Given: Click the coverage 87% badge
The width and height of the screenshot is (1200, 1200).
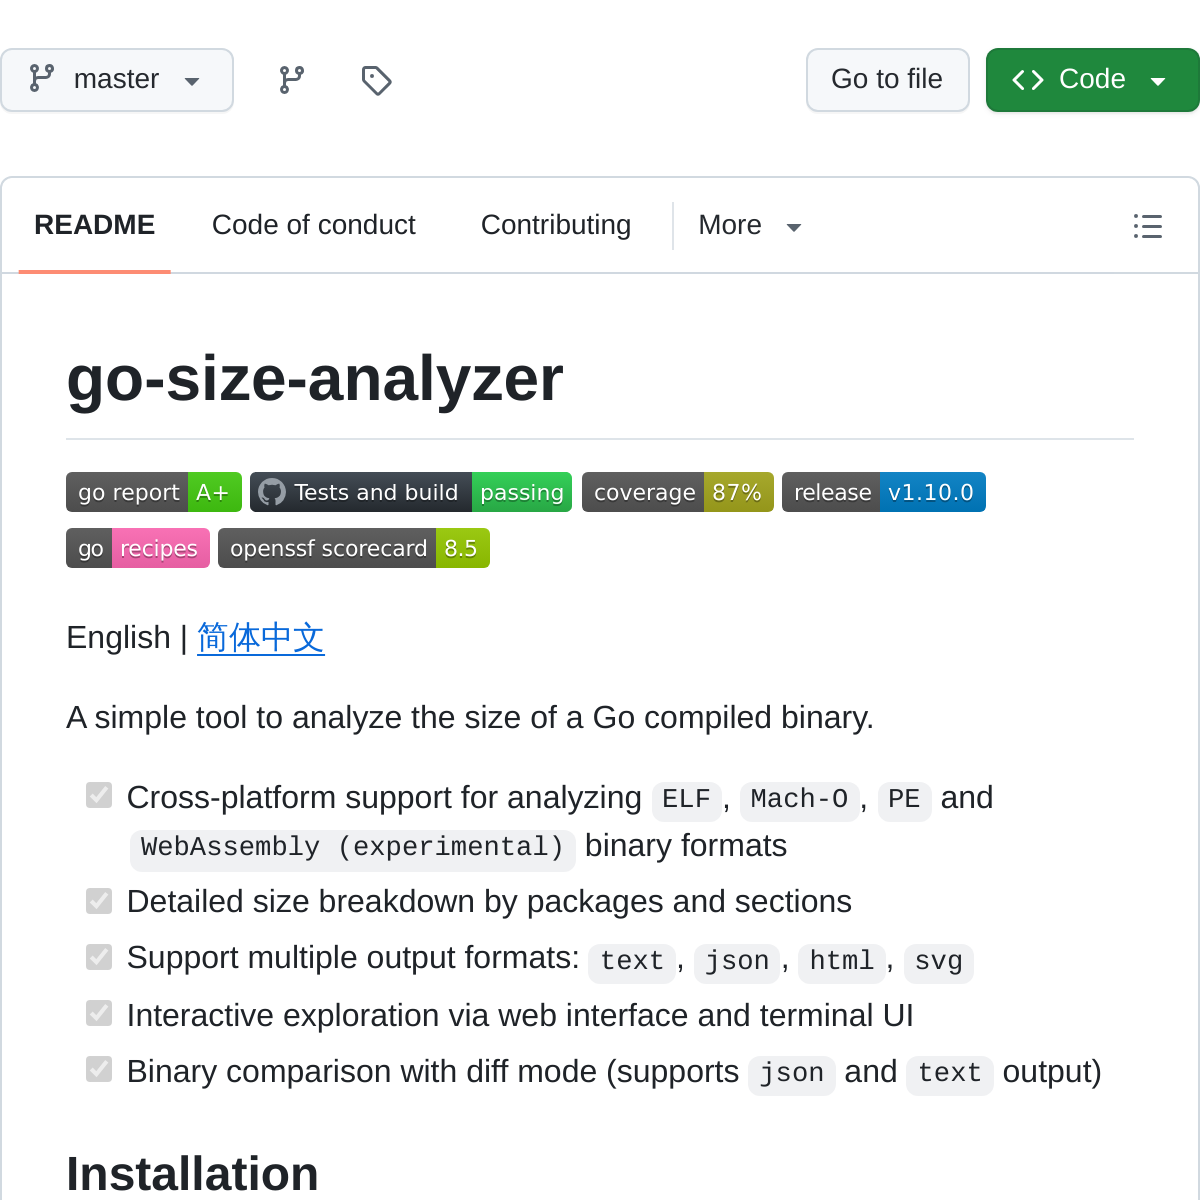Looking at the screenshot, I should 678,492.
